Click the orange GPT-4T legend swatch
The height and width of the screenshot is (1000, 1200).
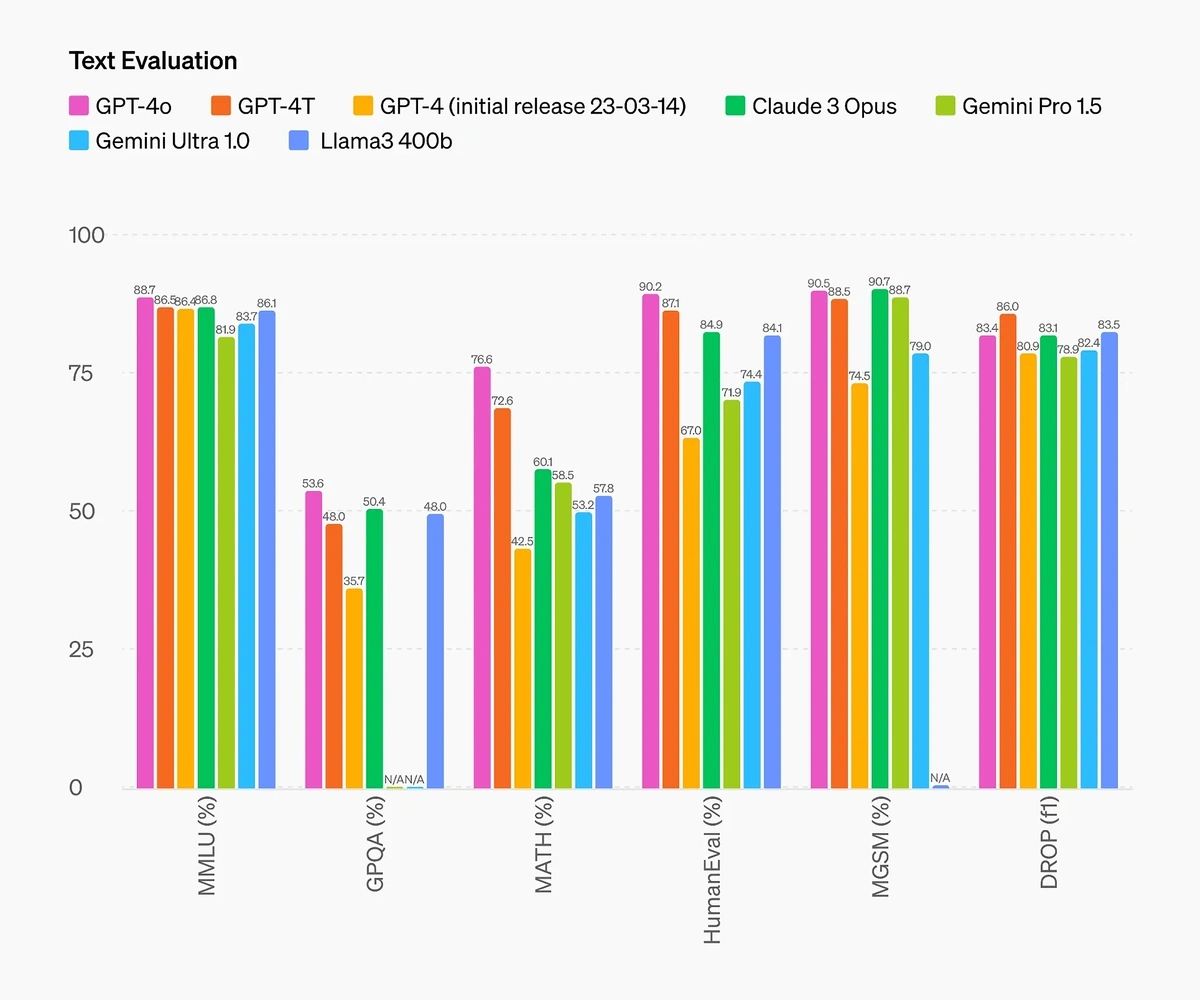tap(221, 105)
